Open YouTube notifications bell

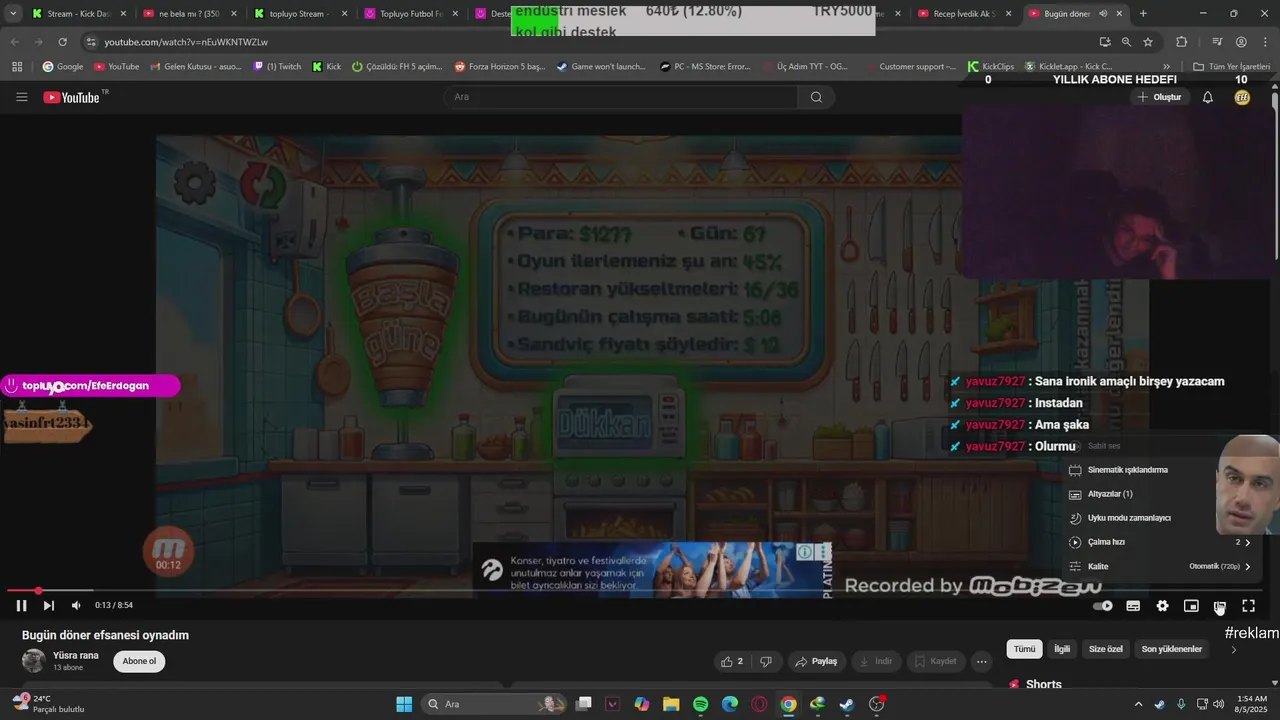tap(1208, 97)
